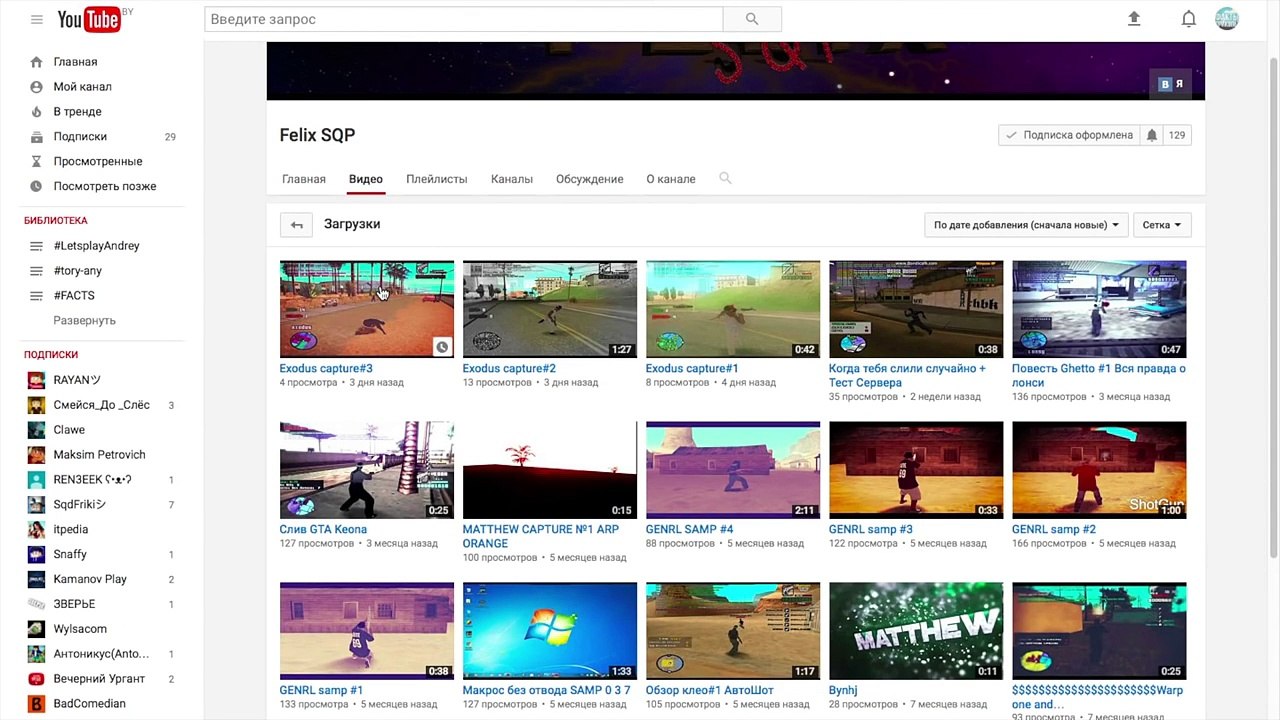This screenshot has height=720, width=1280.
Task: Select the Видео channel tab
Action: point(366,179)
